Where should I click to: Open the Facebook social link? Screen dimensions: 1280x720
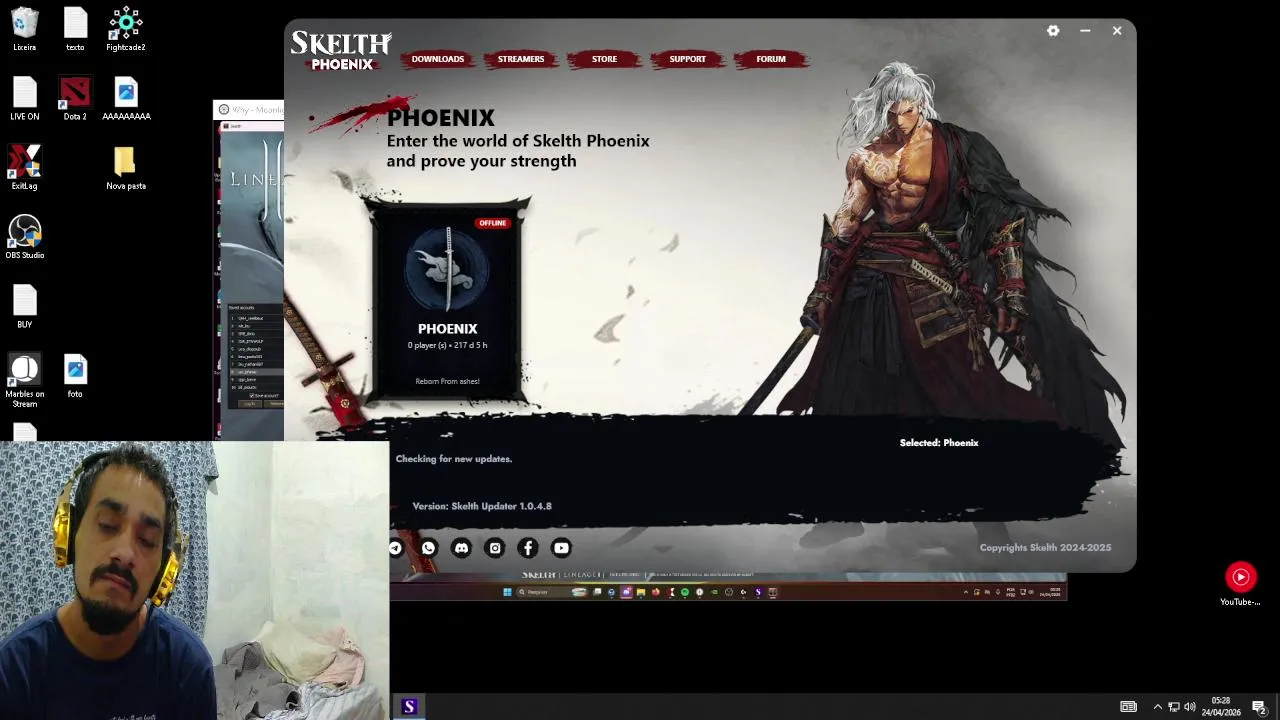click(x=528, y=548)
